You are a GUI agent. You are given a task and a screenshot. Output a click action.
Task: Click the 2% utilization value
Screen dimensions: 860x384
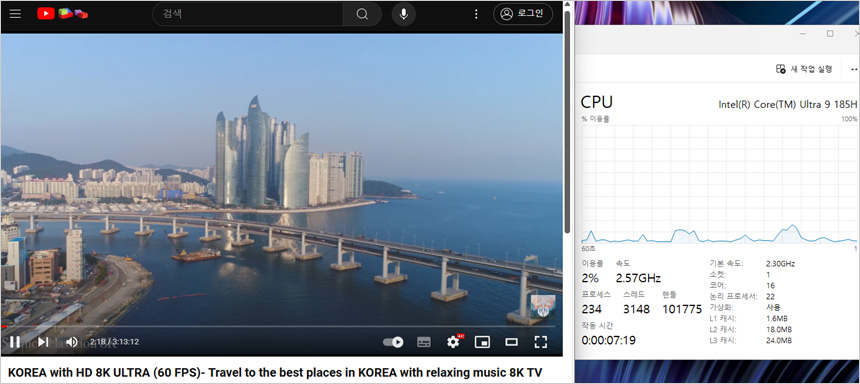(x=591, y=278)
